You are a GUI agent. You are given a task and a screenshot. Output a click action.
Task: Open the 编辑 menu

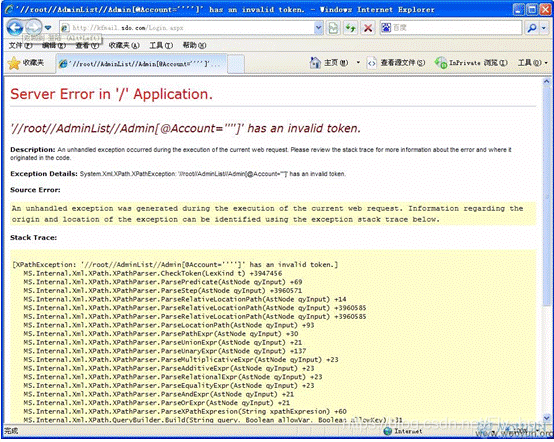click(x=54, y=45)
